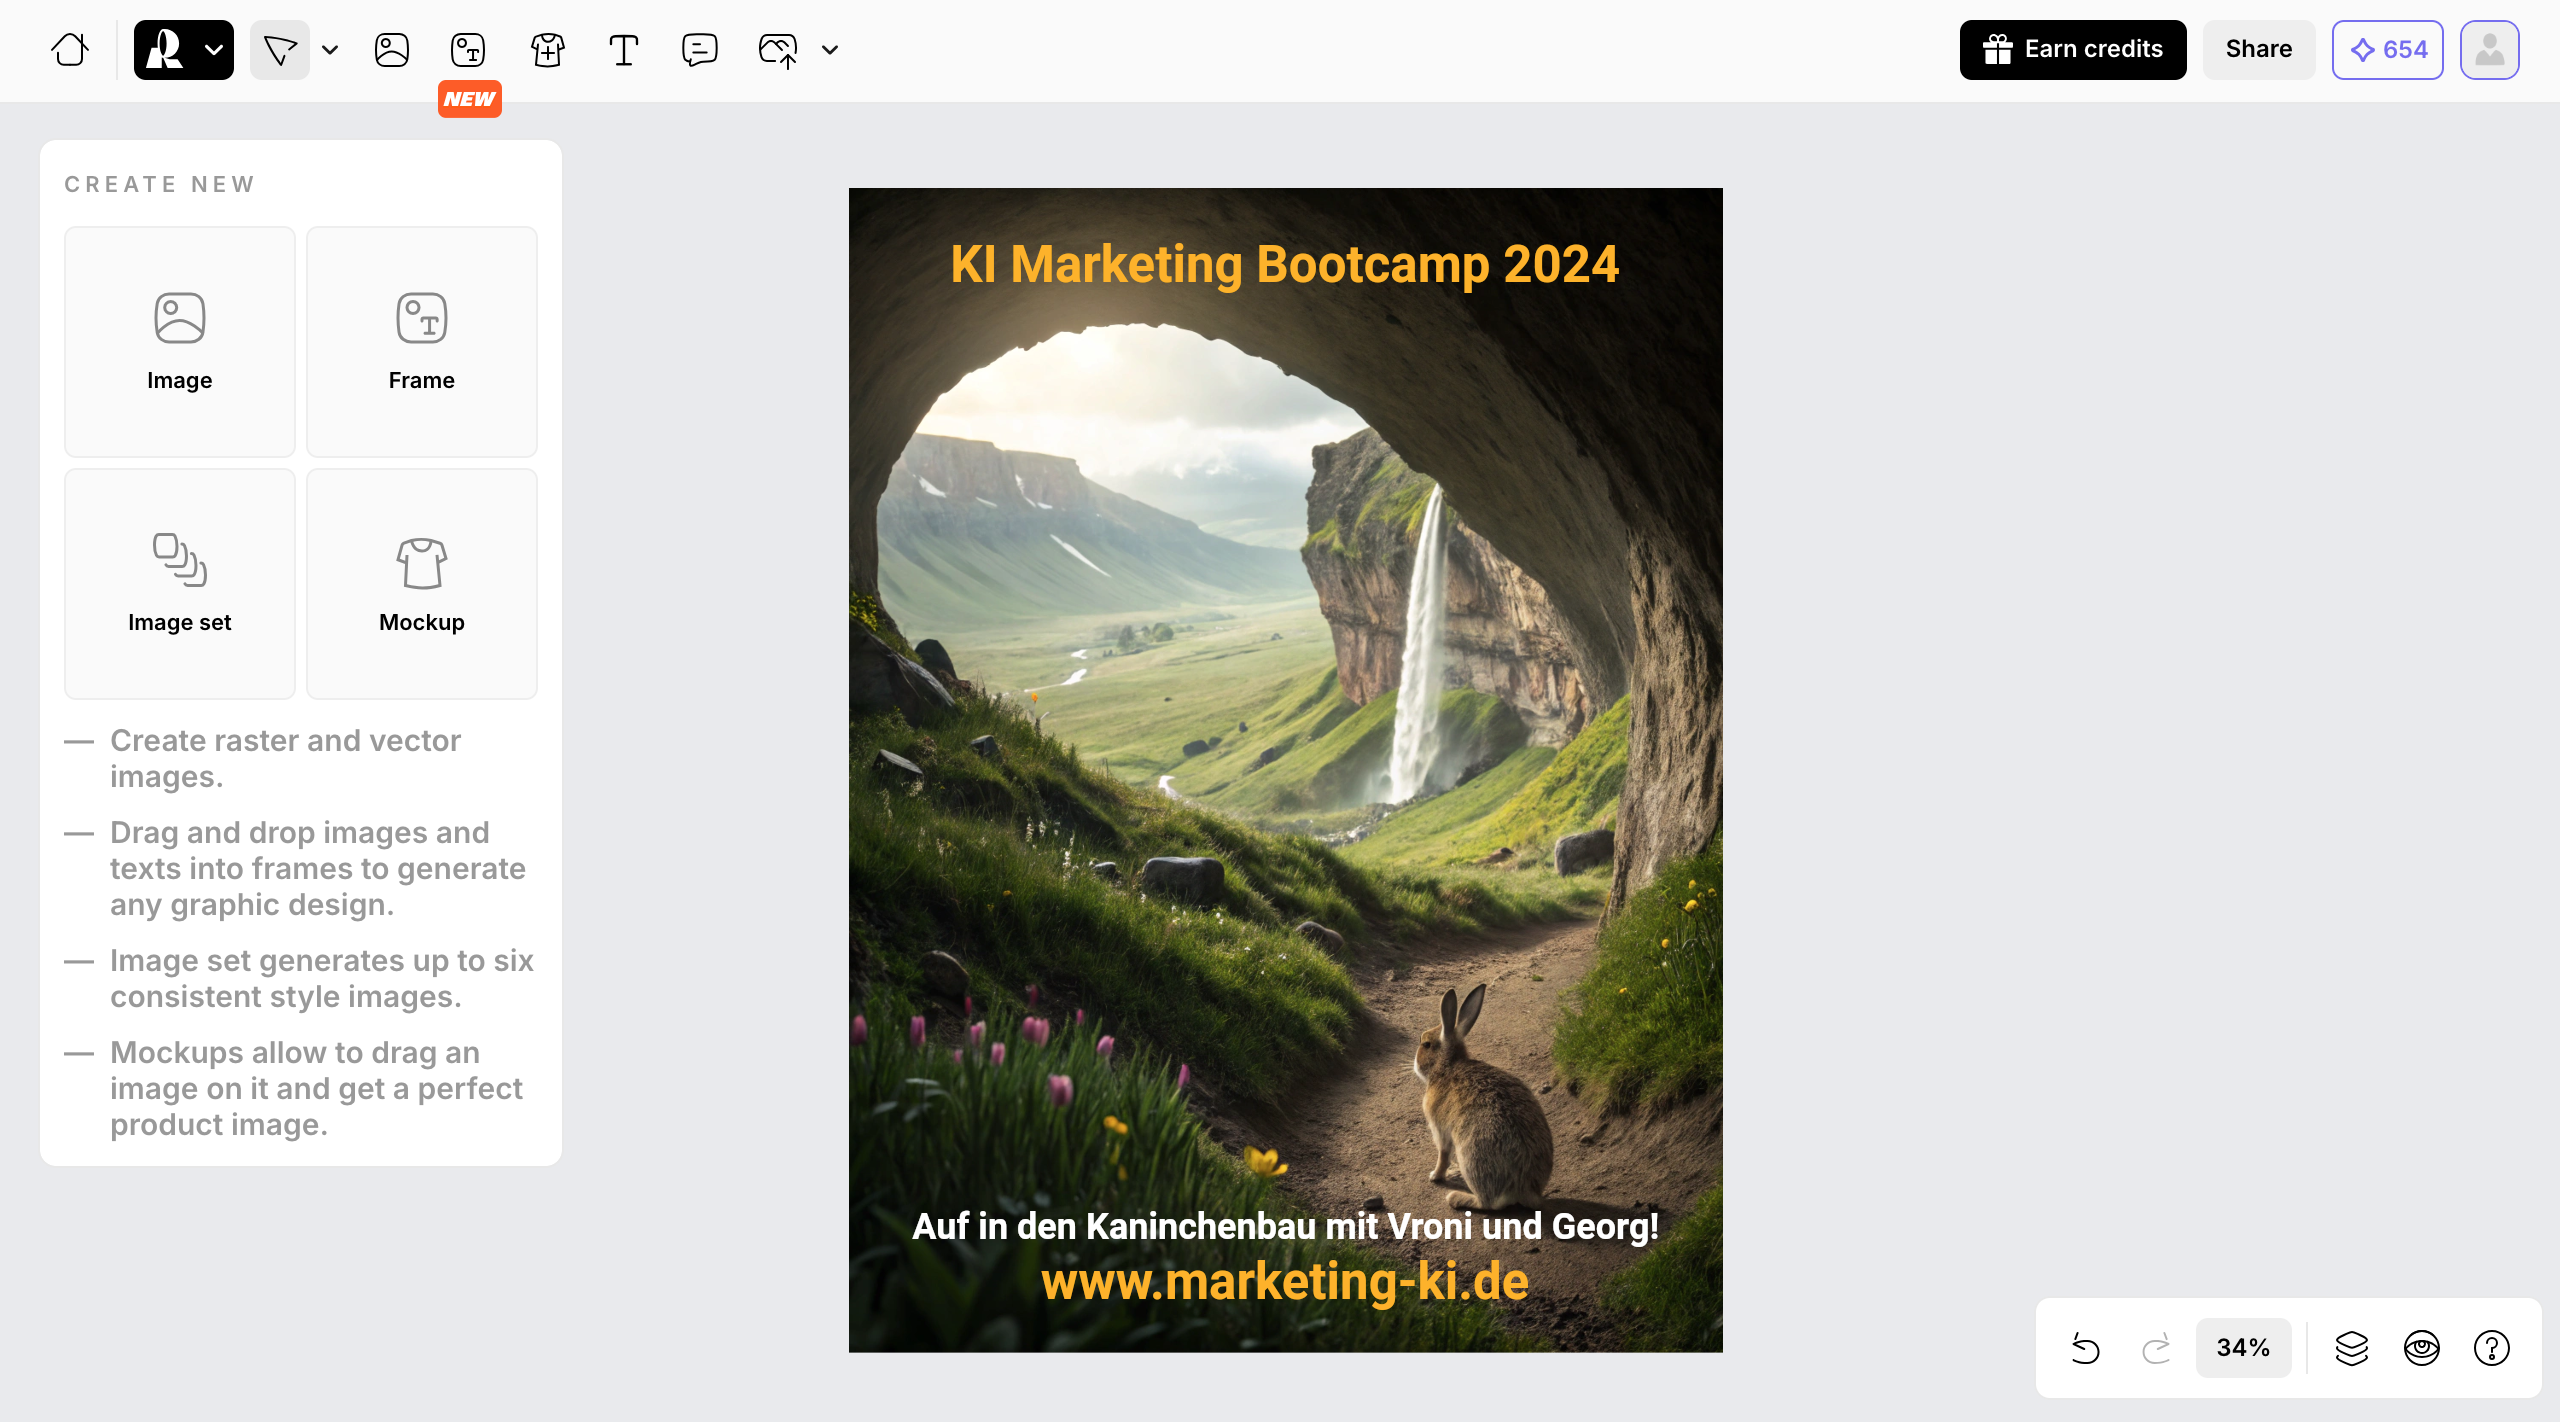Click the Earn credits button
The height and width of the screenshot is (1422, 2560).
(x=2073, y=49)
